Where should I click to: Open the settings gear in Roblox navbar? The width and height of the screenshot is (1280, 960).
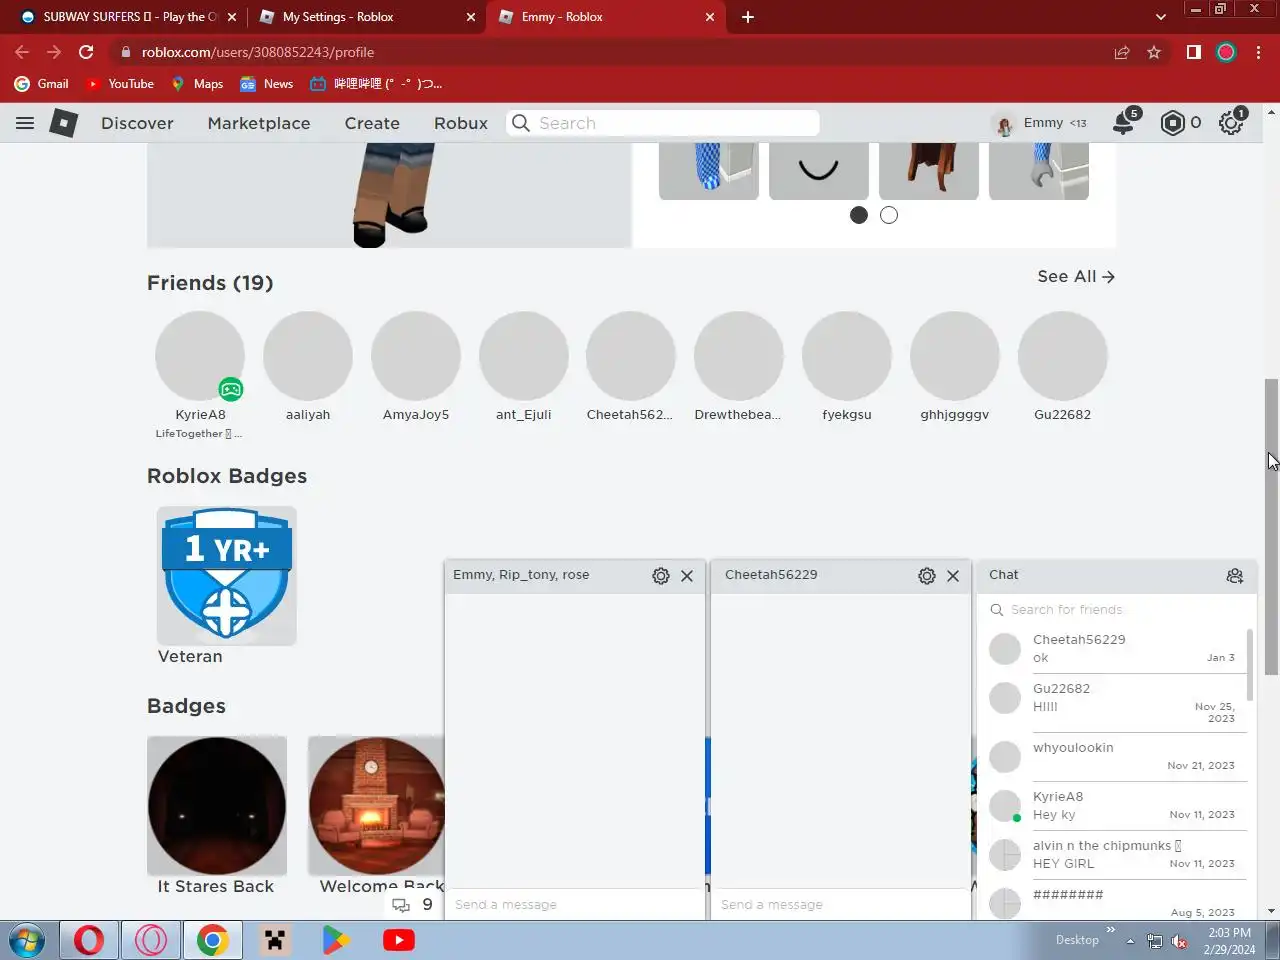(x=1231, y=123)
